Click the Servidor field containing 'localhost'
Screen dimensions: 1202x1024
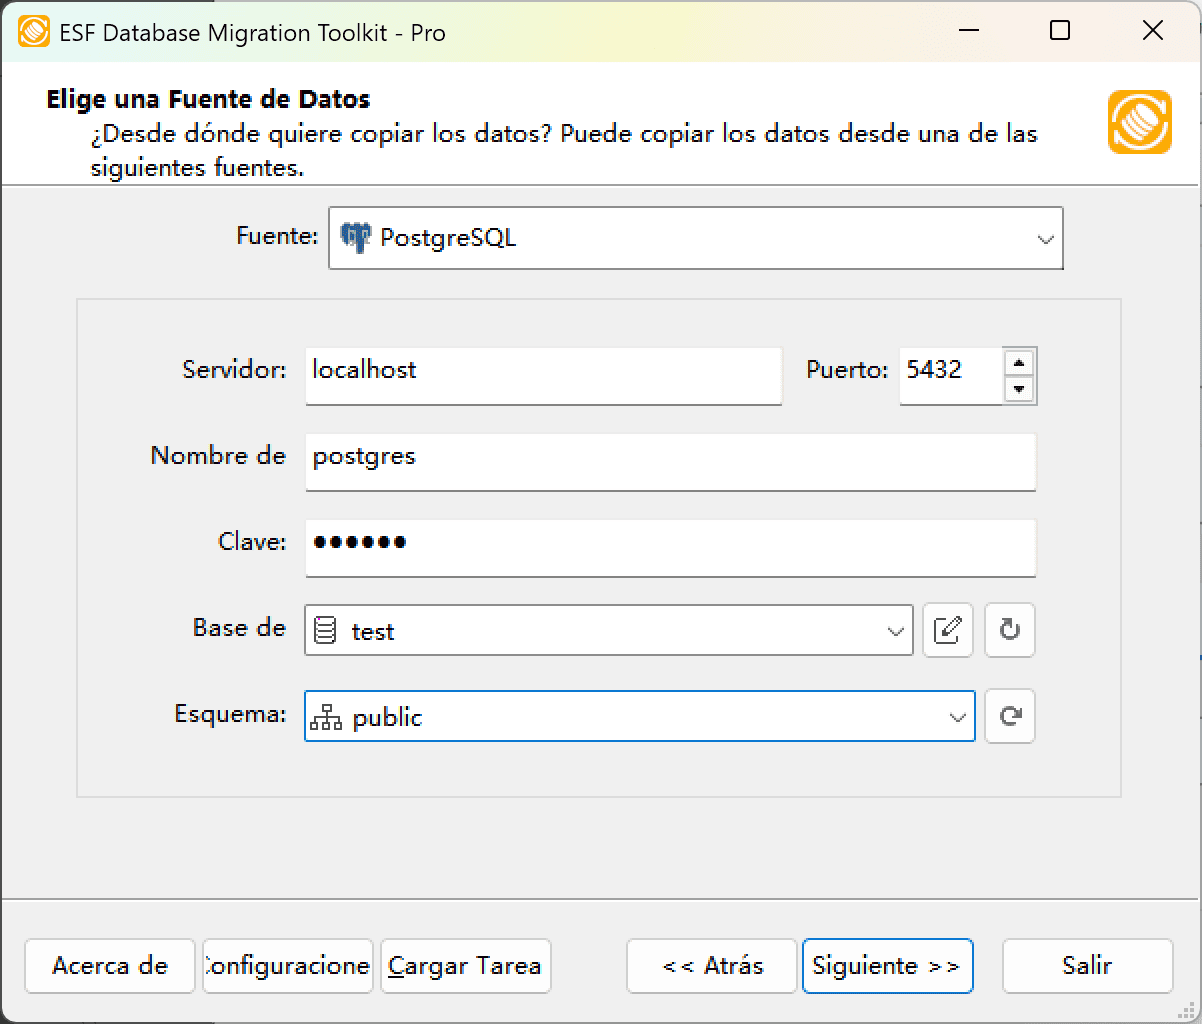pyautogui.click(x=543, y=376)
